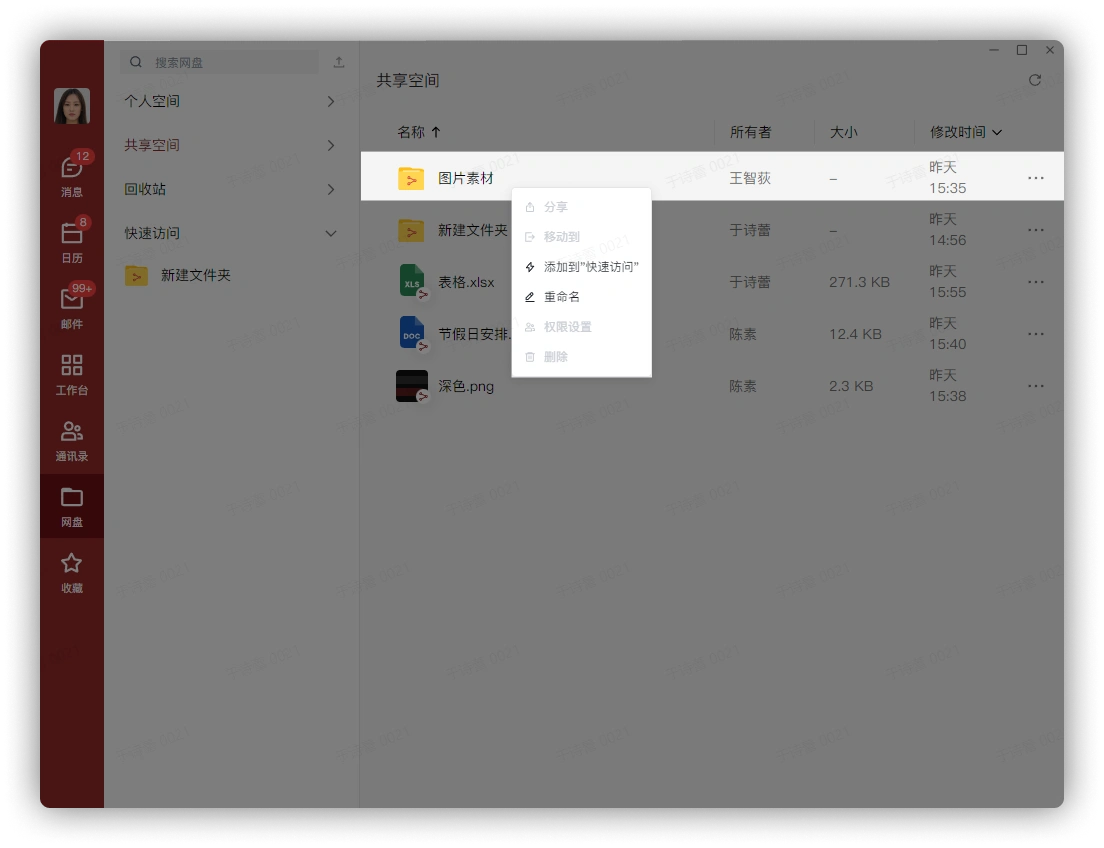Click size 12.4 KB cell
1104x848 pixels.
point(855,335)
